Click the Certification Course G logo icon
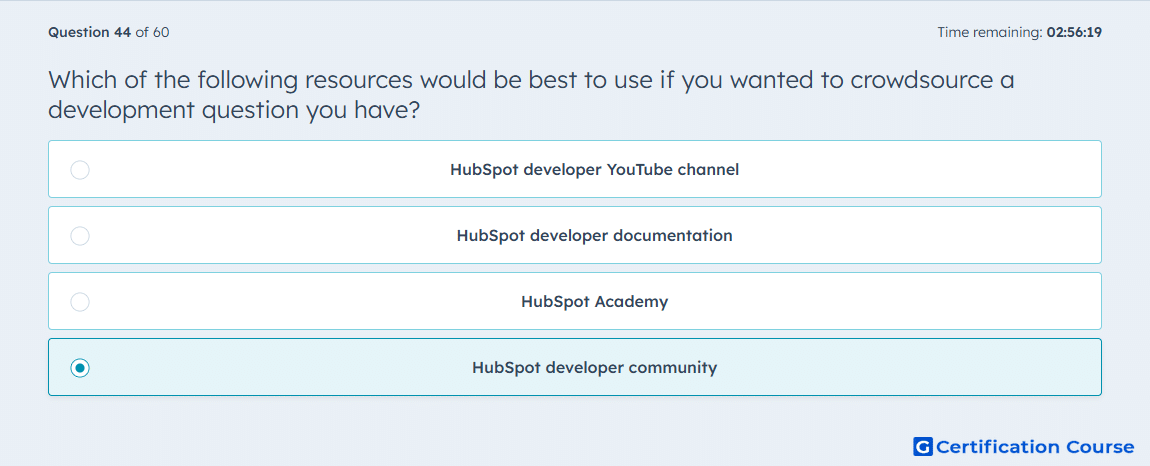This screenshot has width=1150, height=466. tap(923, 446)
